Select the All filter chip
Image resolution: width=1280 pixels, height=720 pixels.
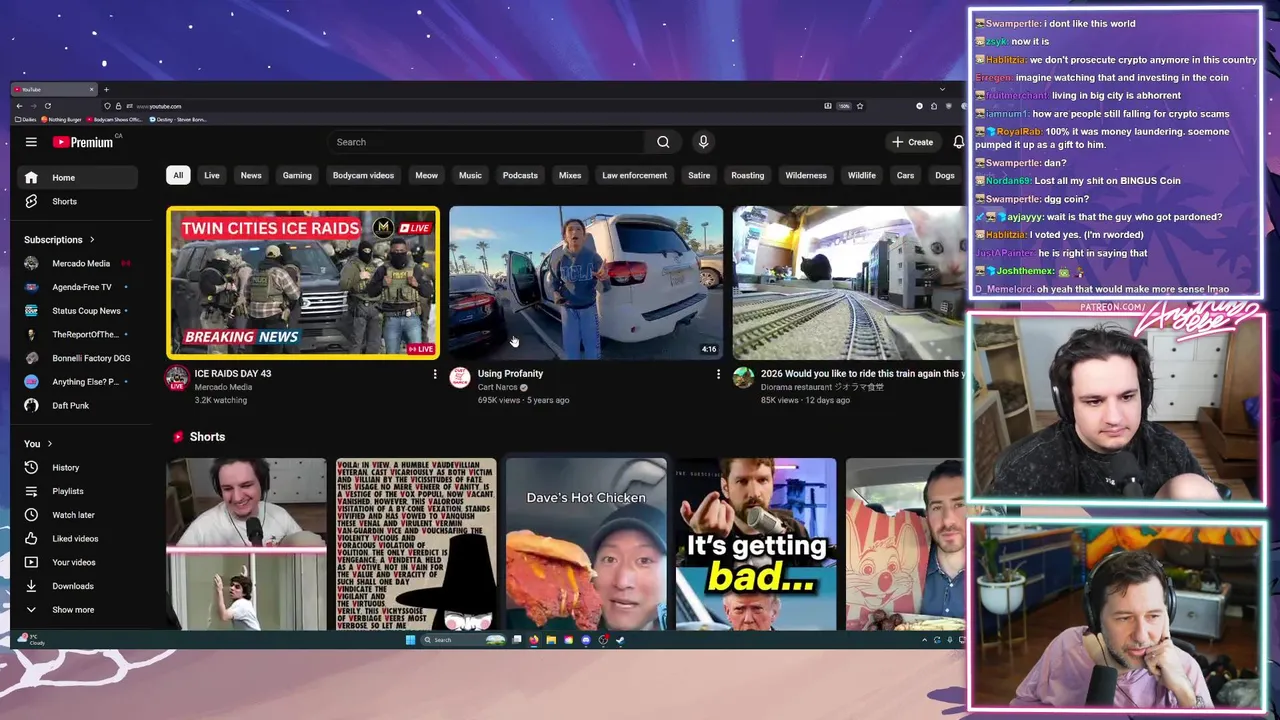pyautogui.click(x=178, y=175)
